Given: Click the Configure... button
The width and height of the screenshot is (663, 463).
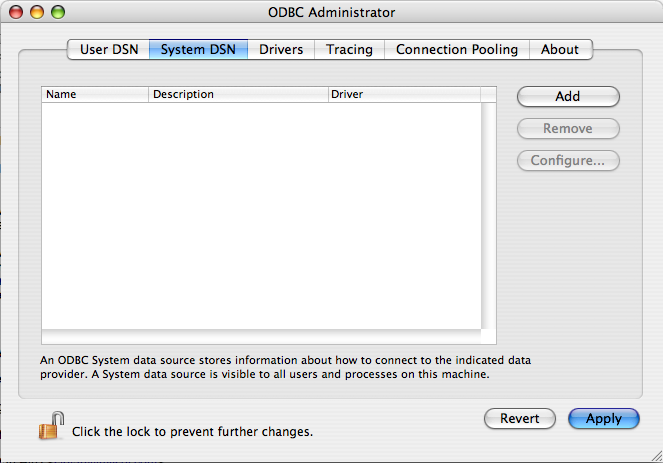Looking at the screenshot, I should (568, 161).
